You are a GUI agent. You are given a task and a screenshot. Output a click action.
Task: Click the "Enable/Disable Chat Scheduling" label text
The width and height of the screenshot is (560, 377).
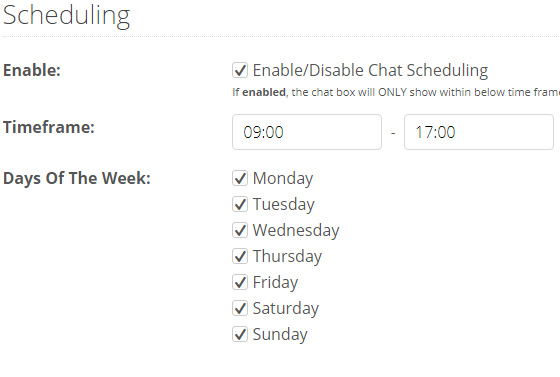(370, 70)
